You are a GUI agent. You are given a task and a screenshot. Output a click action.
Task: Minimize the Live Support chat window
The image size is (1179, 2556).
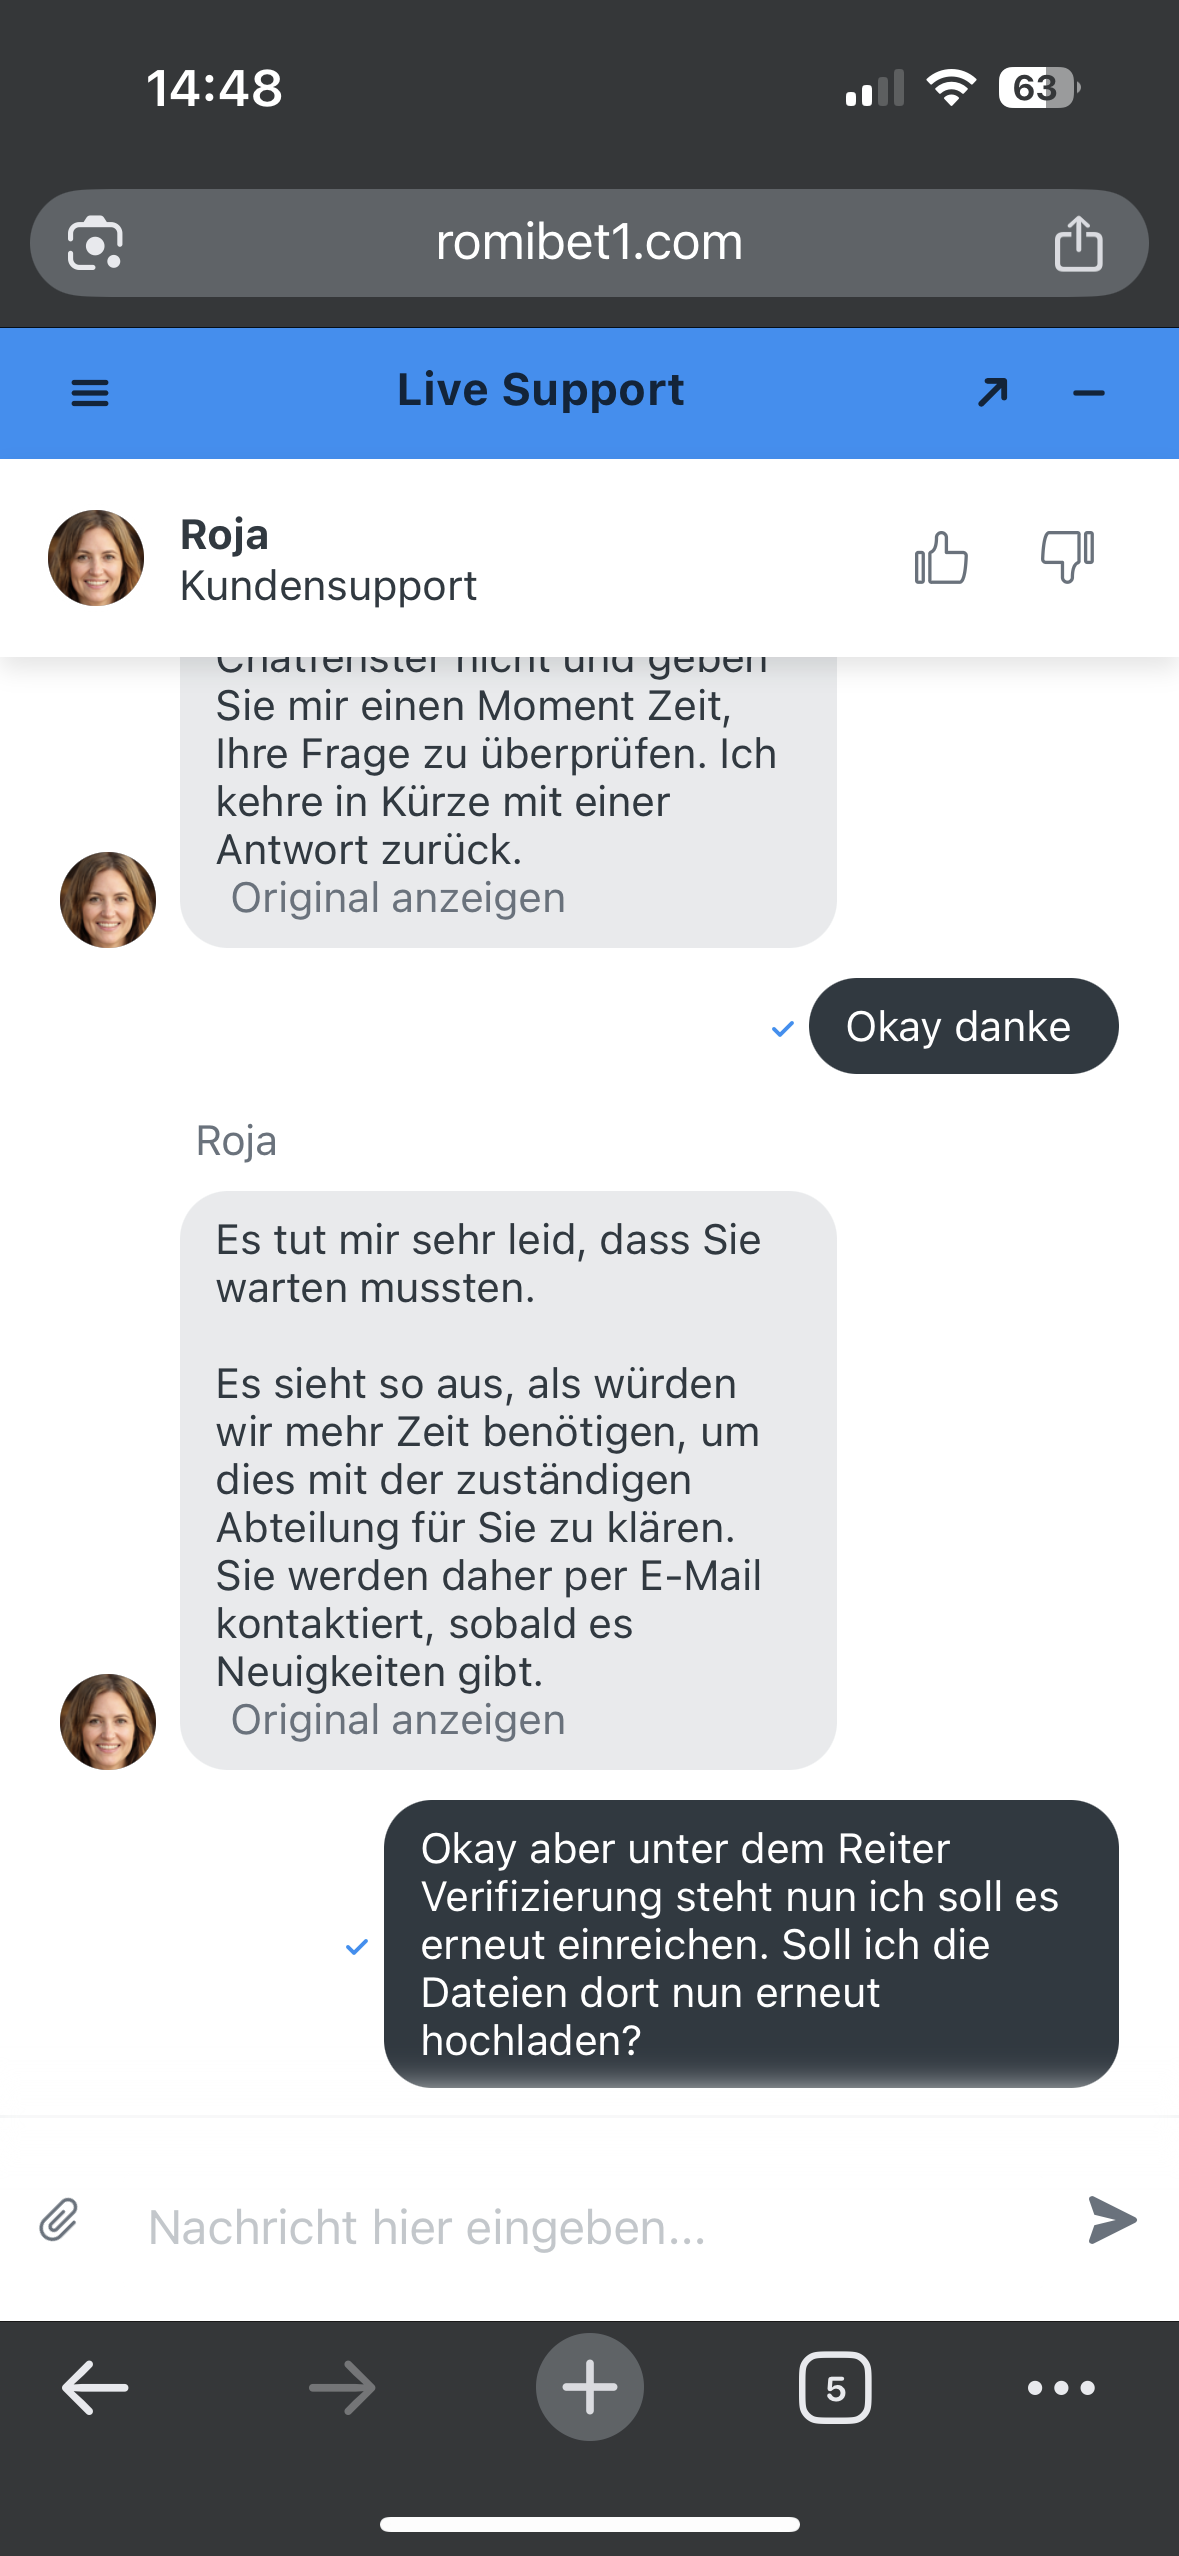coord(1088,393)
